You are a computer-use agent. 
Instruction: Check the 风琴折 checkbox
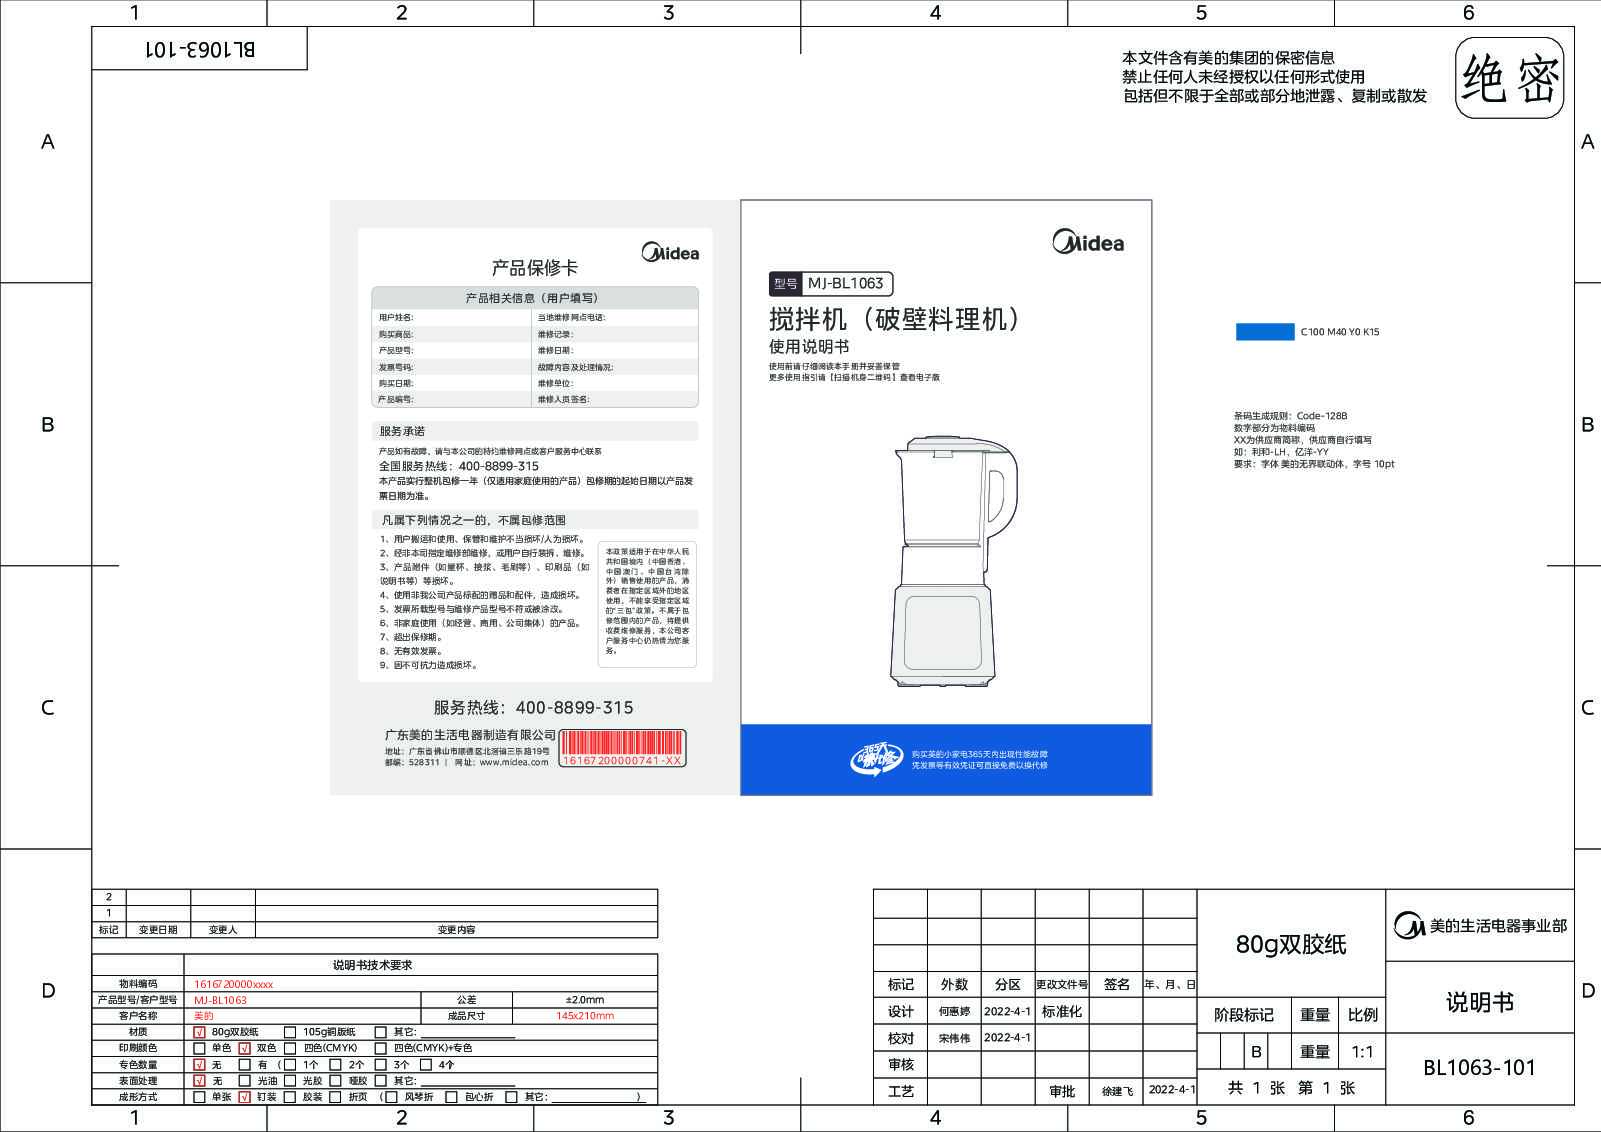pos(392,1097)
